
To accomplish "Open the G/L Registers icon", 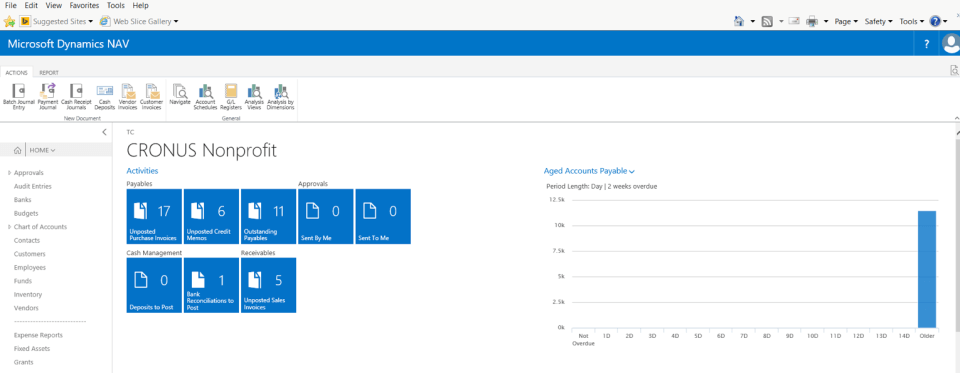I will 231,97.
